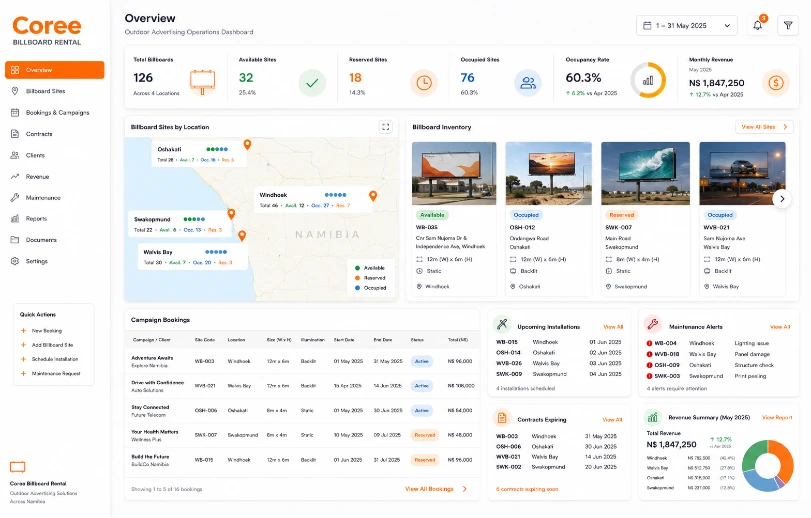This screenshot has width=811, height=518.
Task: Click the Reserved Sites clock icon
Action: pos(424,83)
